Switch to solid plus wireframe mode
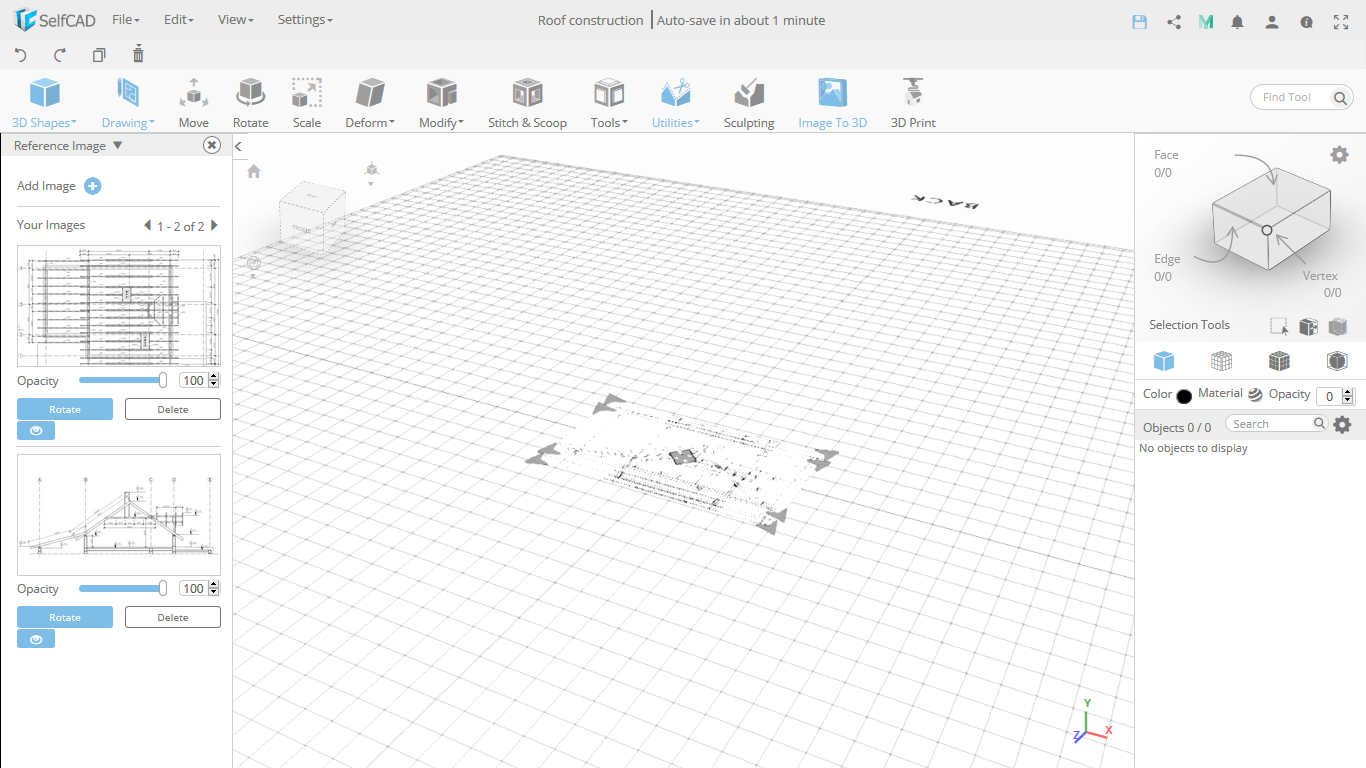The height and width of the screenshot is (768, 1366). tap(1279, 361)
